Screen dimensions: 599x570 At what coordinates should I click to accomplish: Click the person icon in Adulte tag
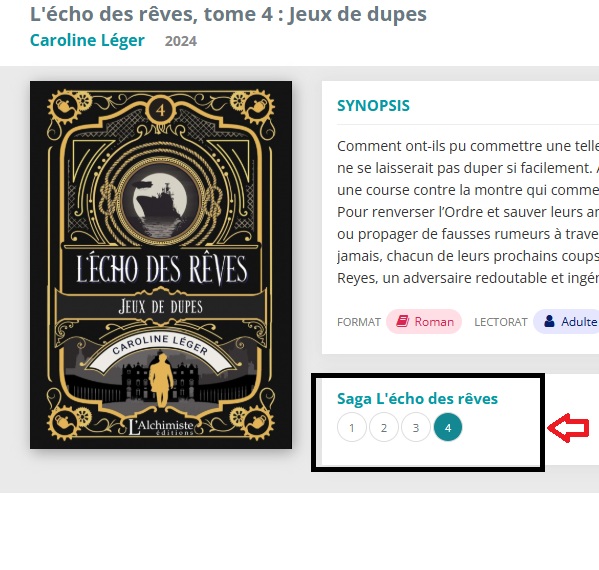pos(549,321)
